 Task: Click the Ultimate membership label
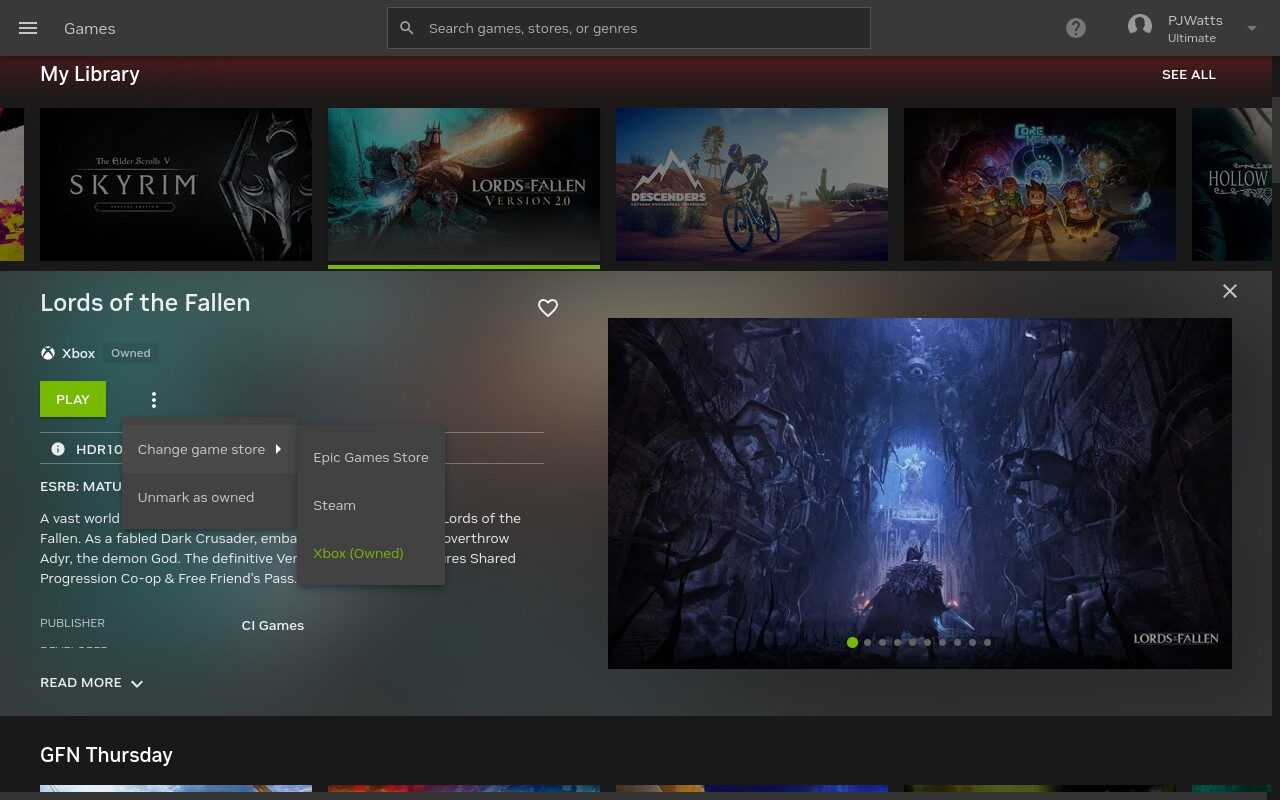pos(1192,38)
